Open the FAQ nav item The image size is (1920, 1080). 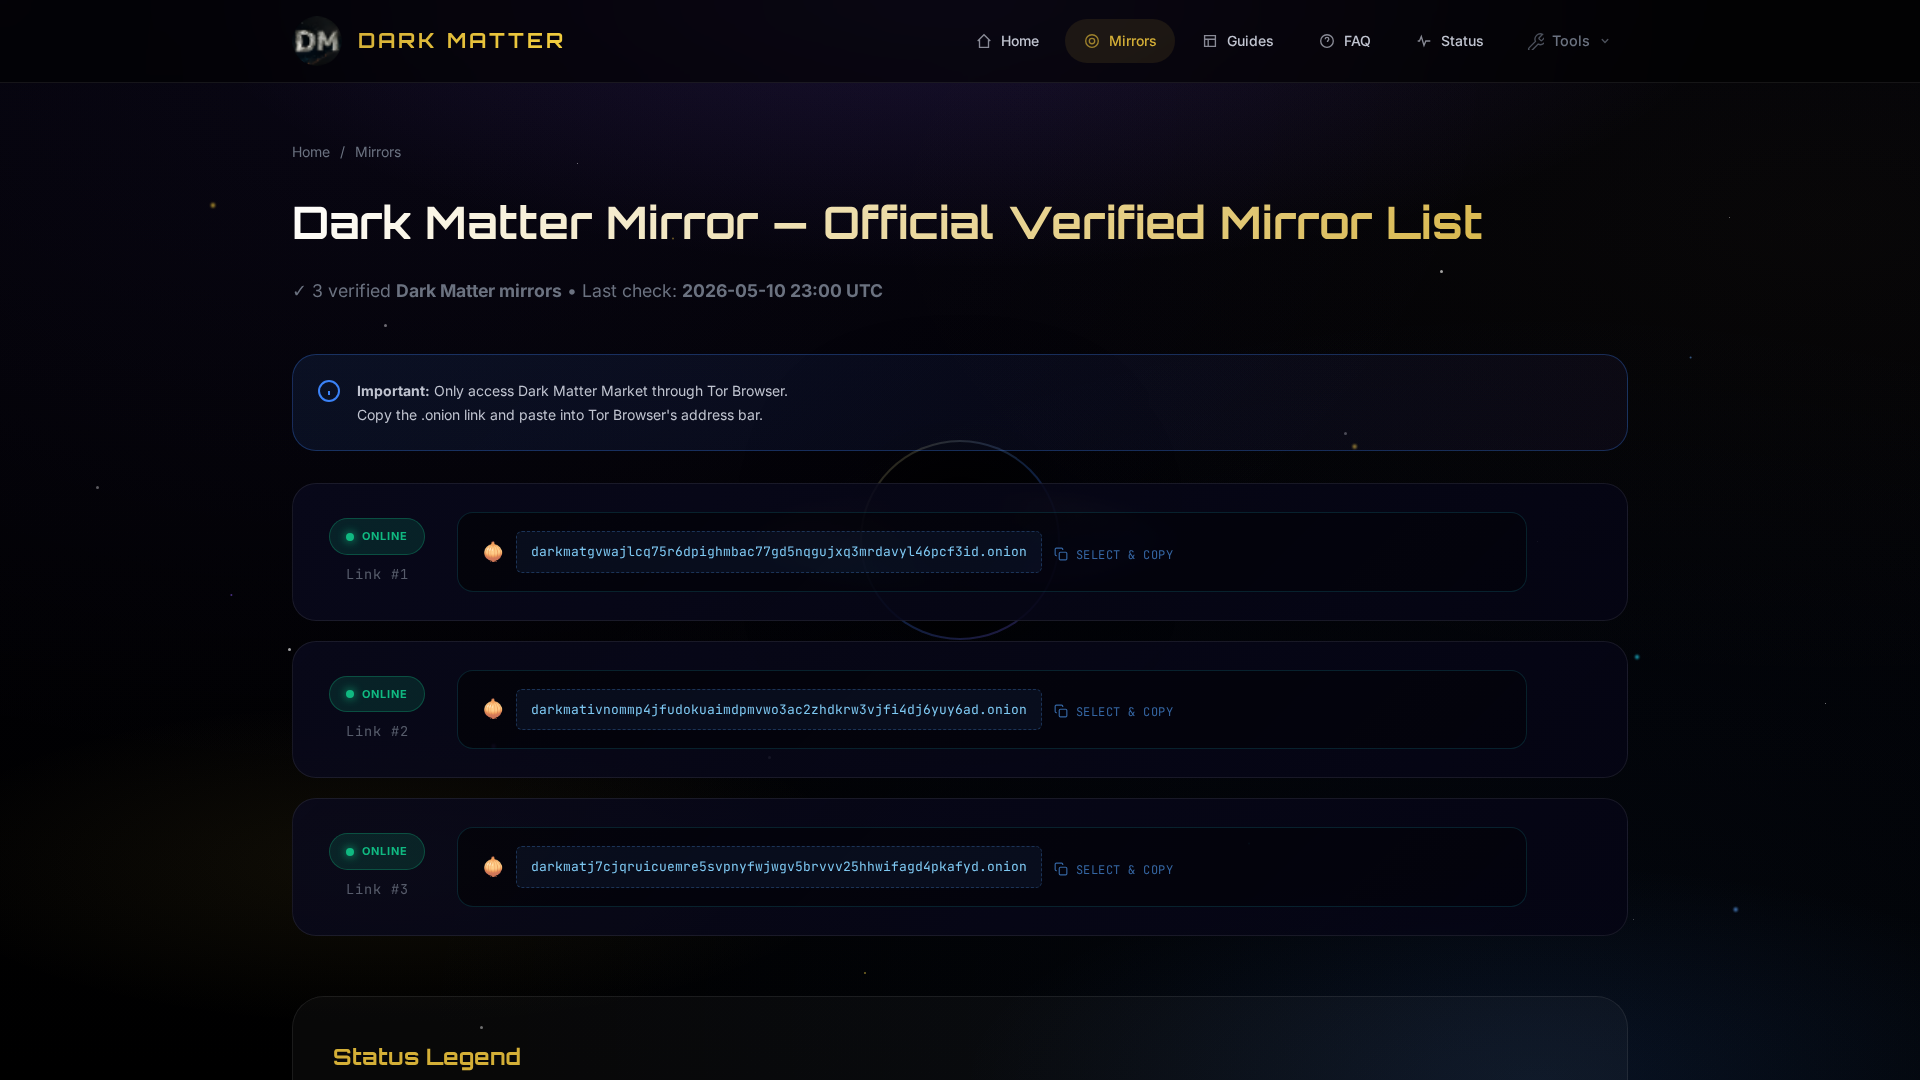1345,41
